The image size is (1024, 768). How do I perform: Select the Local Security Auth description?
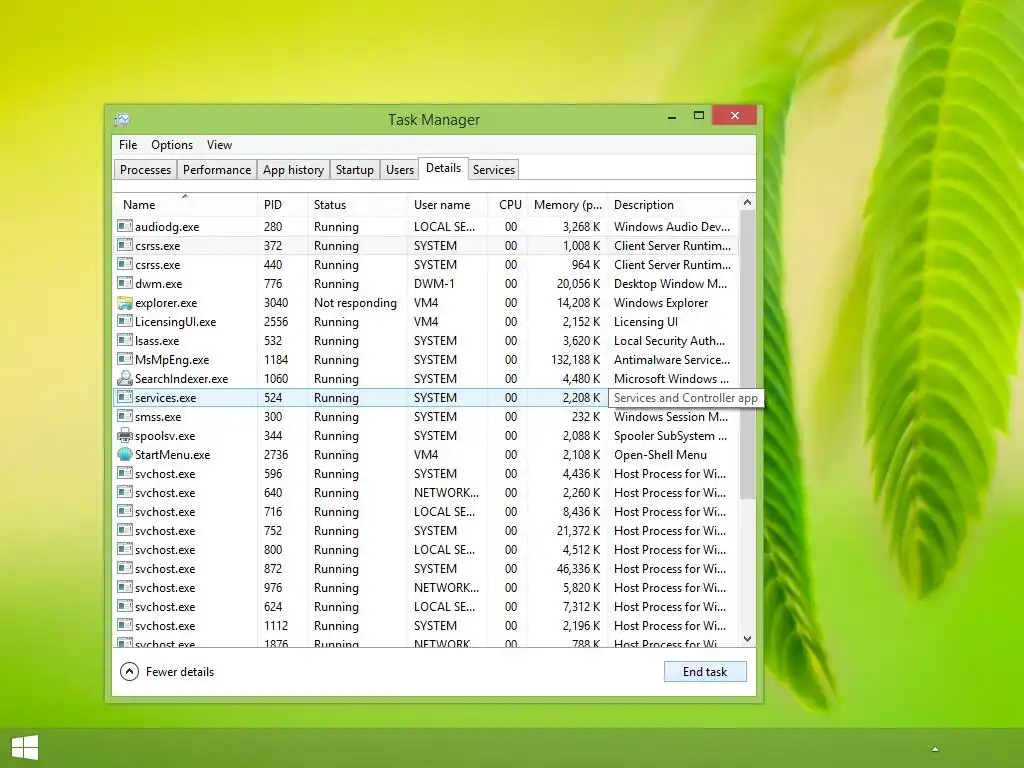tap(669, 340)
